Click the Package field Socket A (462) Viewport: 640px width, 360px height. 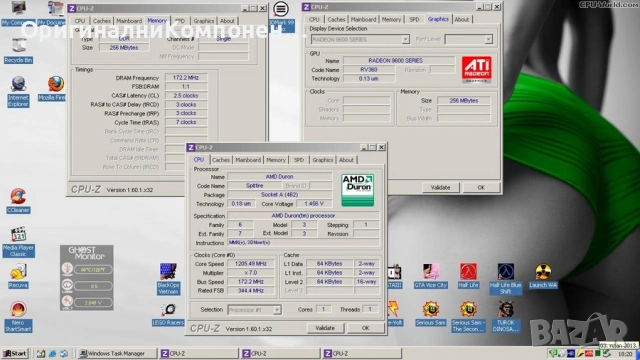click(x=280, y=195)
